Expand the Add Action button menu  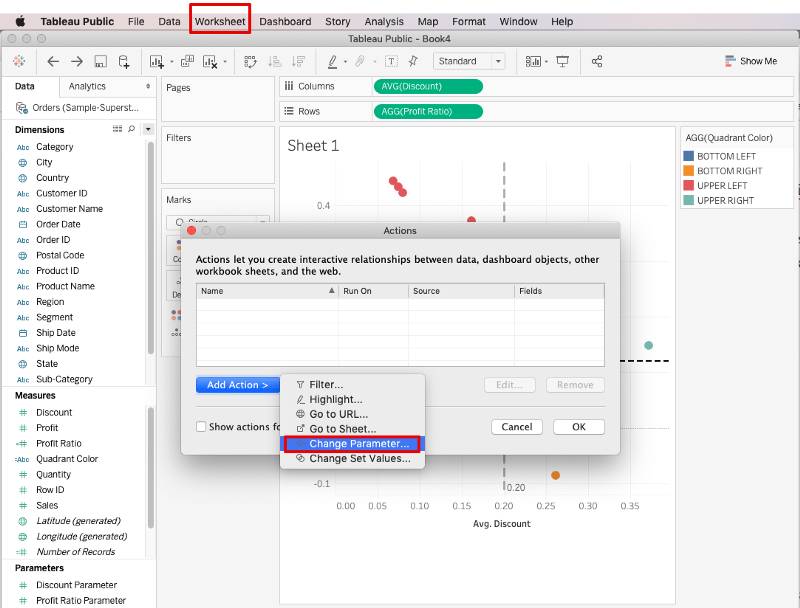coord(236,385)
